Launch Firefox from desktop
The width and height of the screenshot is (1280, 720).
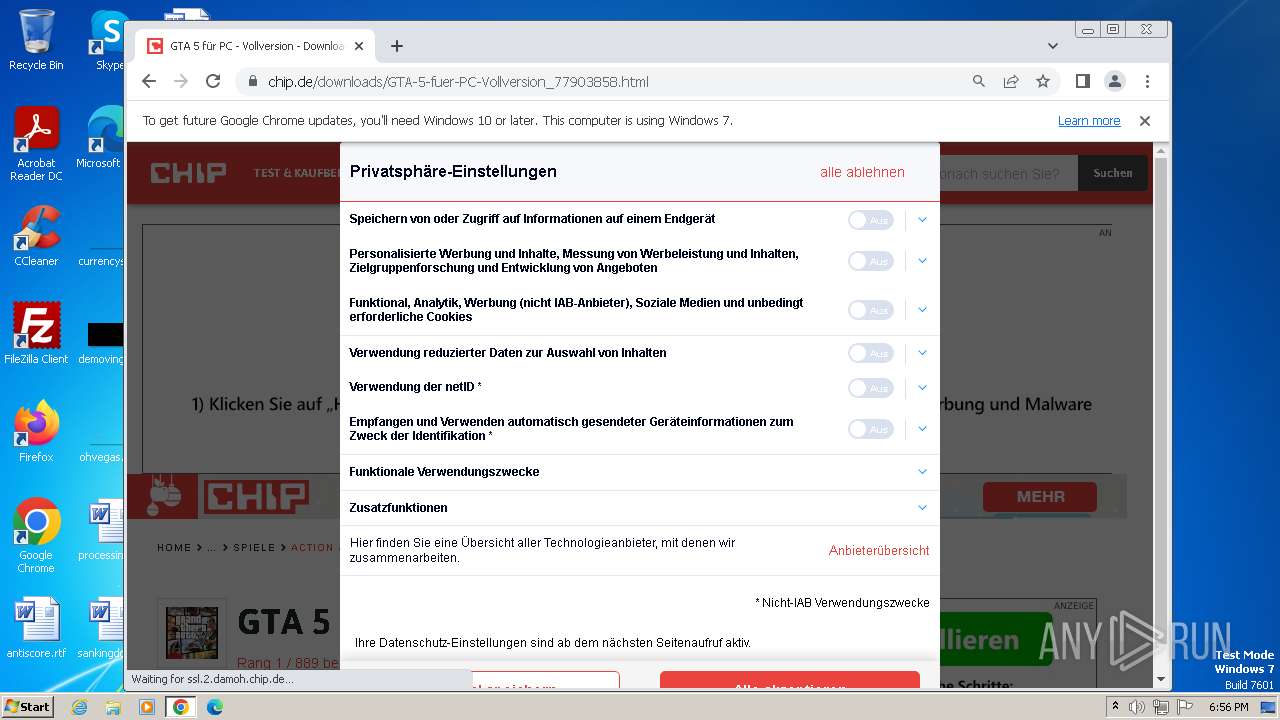tap(36, 432)
